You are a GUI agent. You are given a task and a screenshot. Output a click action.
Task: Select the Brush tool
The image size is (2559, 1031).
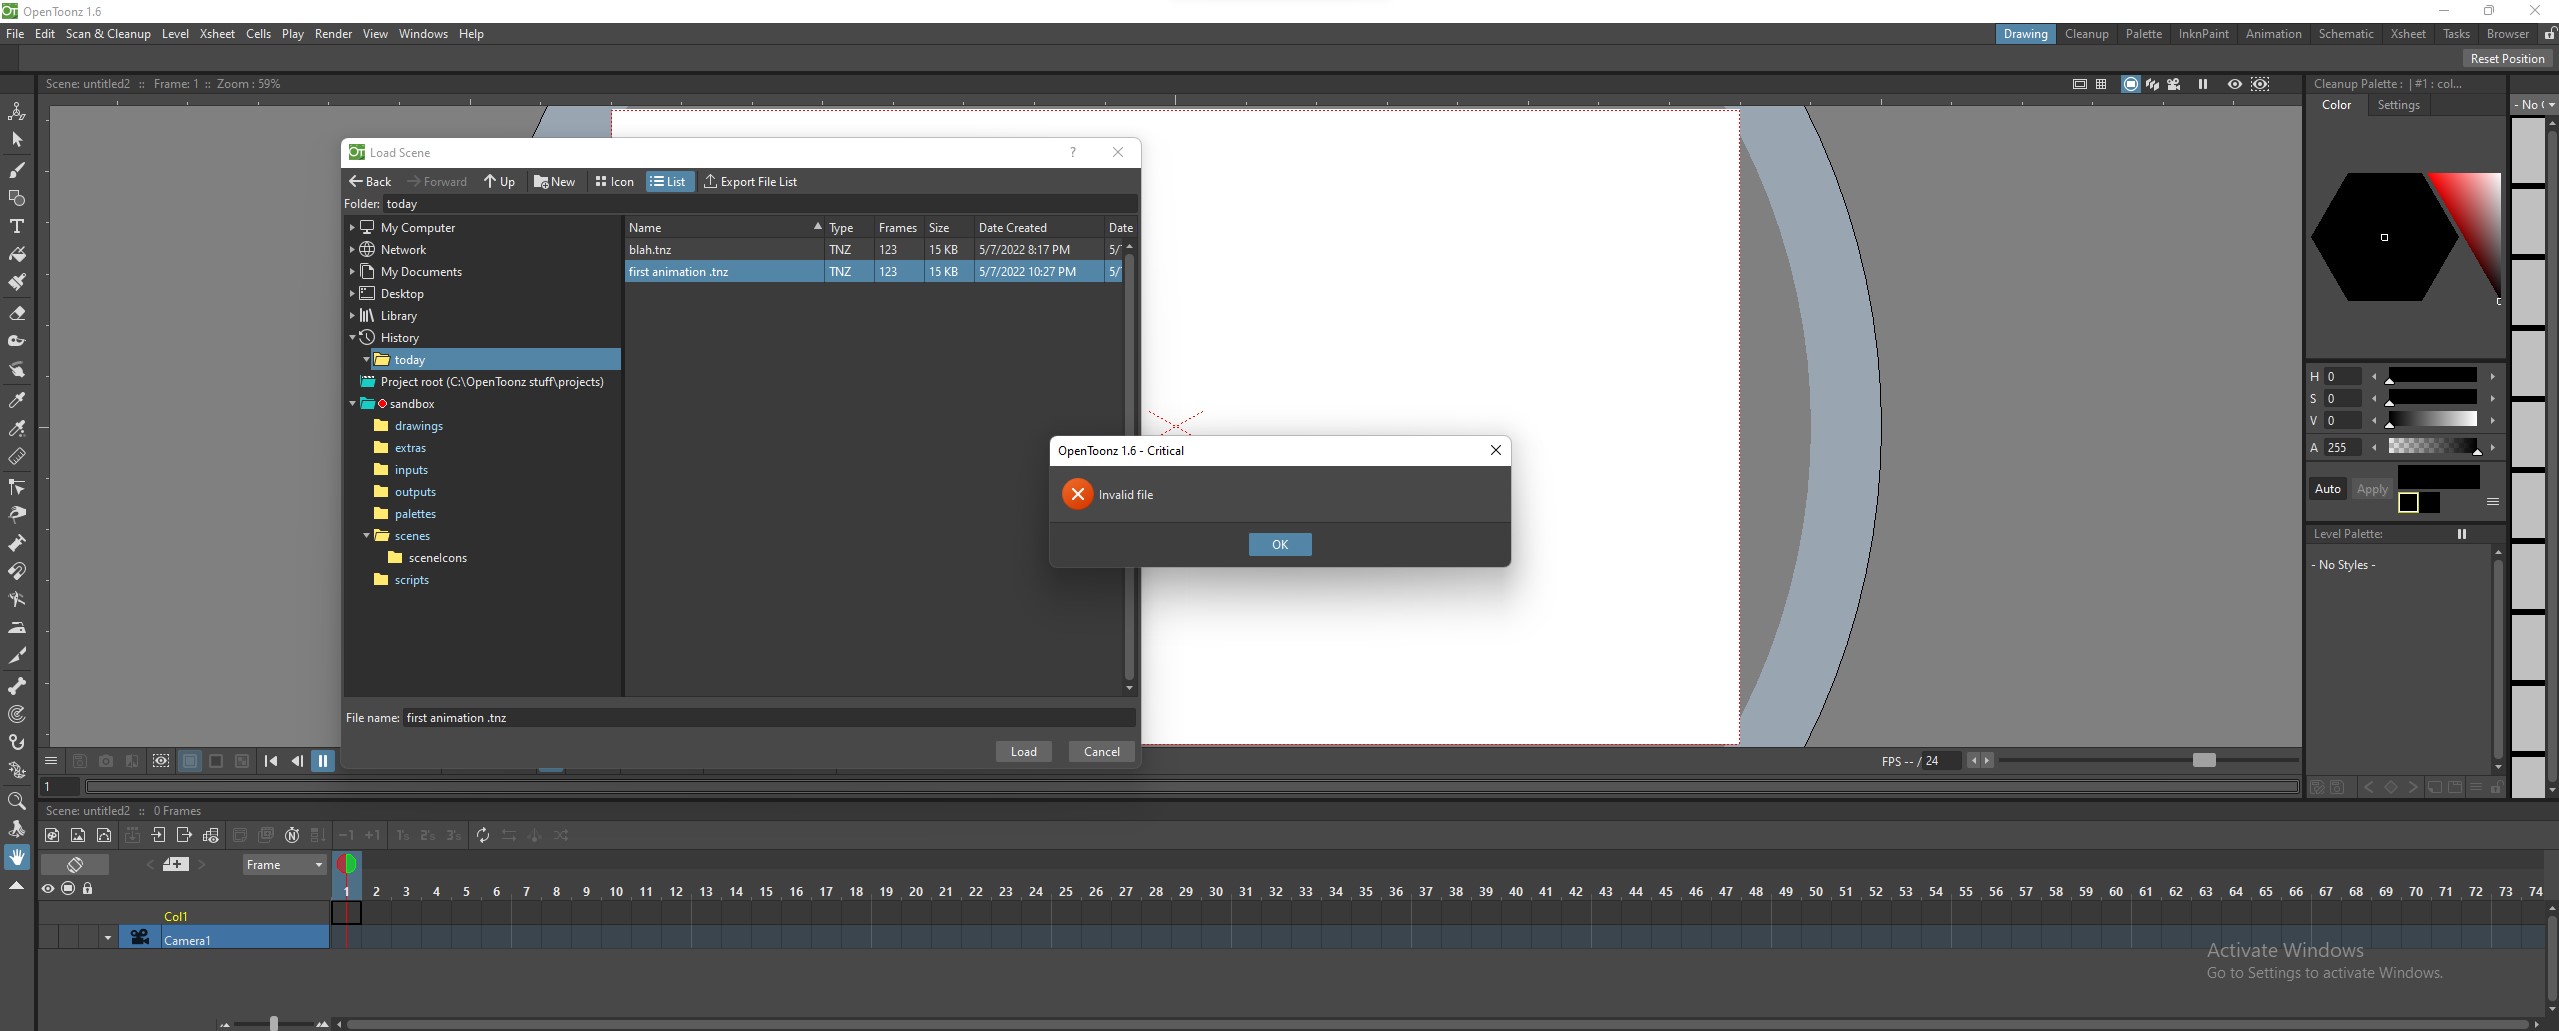(x=17, y=170)
